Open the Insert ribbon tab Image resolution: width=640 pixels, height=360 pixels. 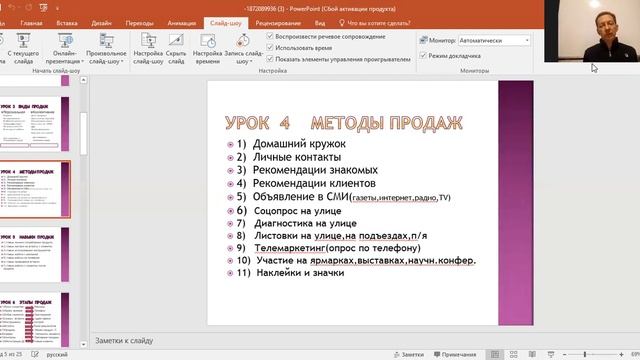(67, 23)
